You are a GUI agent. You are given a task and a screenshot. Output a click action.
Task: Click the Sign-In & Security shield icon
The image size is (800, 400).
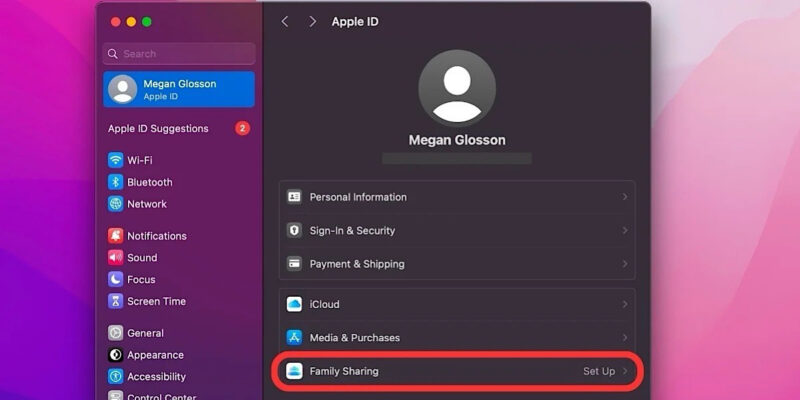(x=294, y=231)
